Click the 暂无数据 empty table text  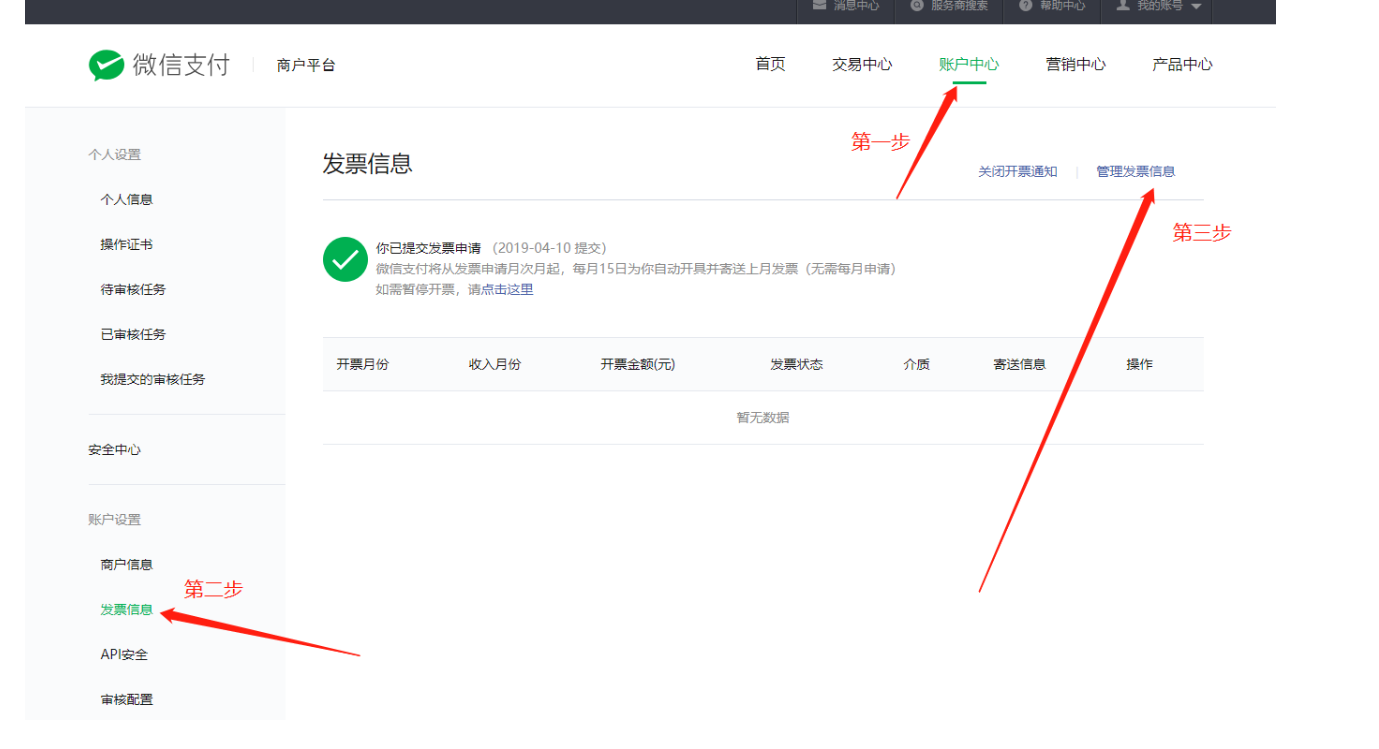tap(763, 417)
